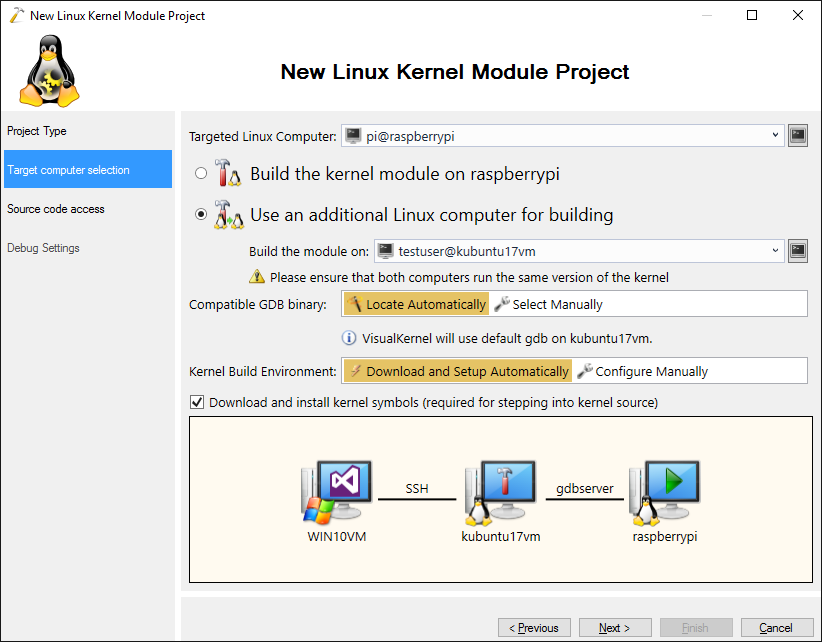Click the SSH connection label in diagram
Screen dimensions: 822x642
[417, 488]
